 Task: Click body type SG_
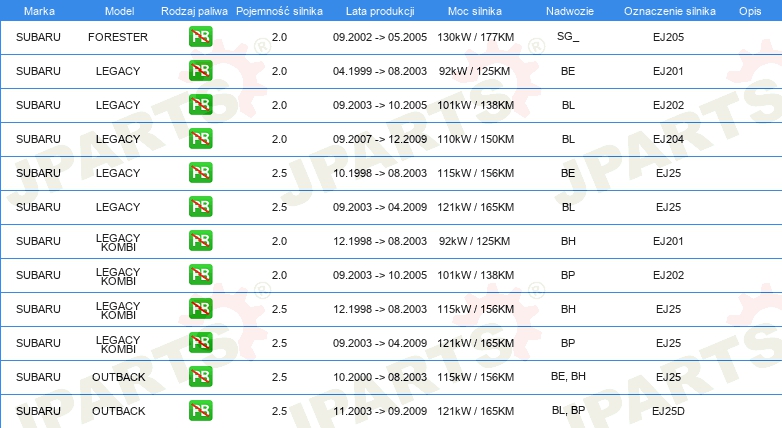coord(568,36)
